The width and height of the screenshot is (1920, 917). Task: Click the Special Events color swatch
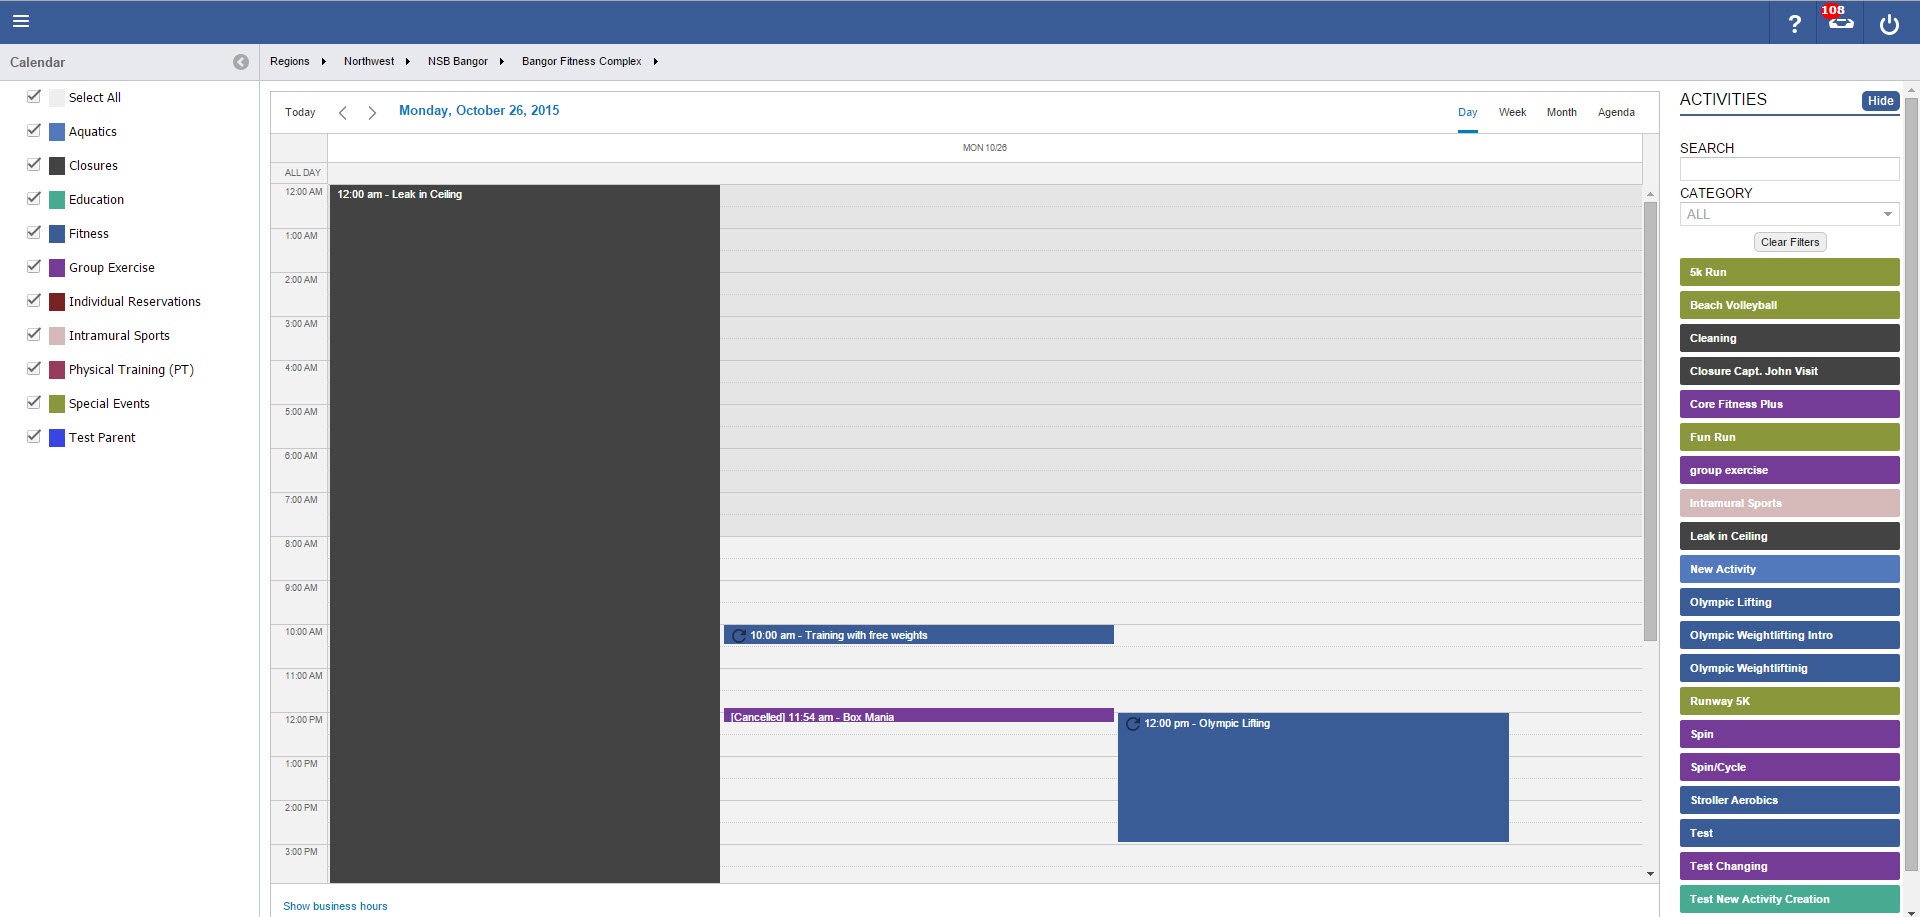57,404
